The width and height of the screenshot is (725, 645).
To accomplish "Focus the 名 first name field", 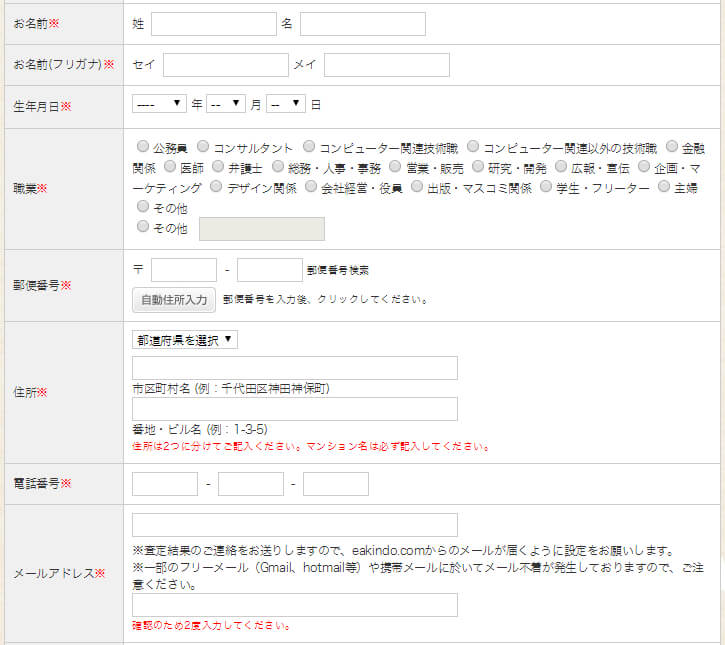I will [x=363, y=24].
